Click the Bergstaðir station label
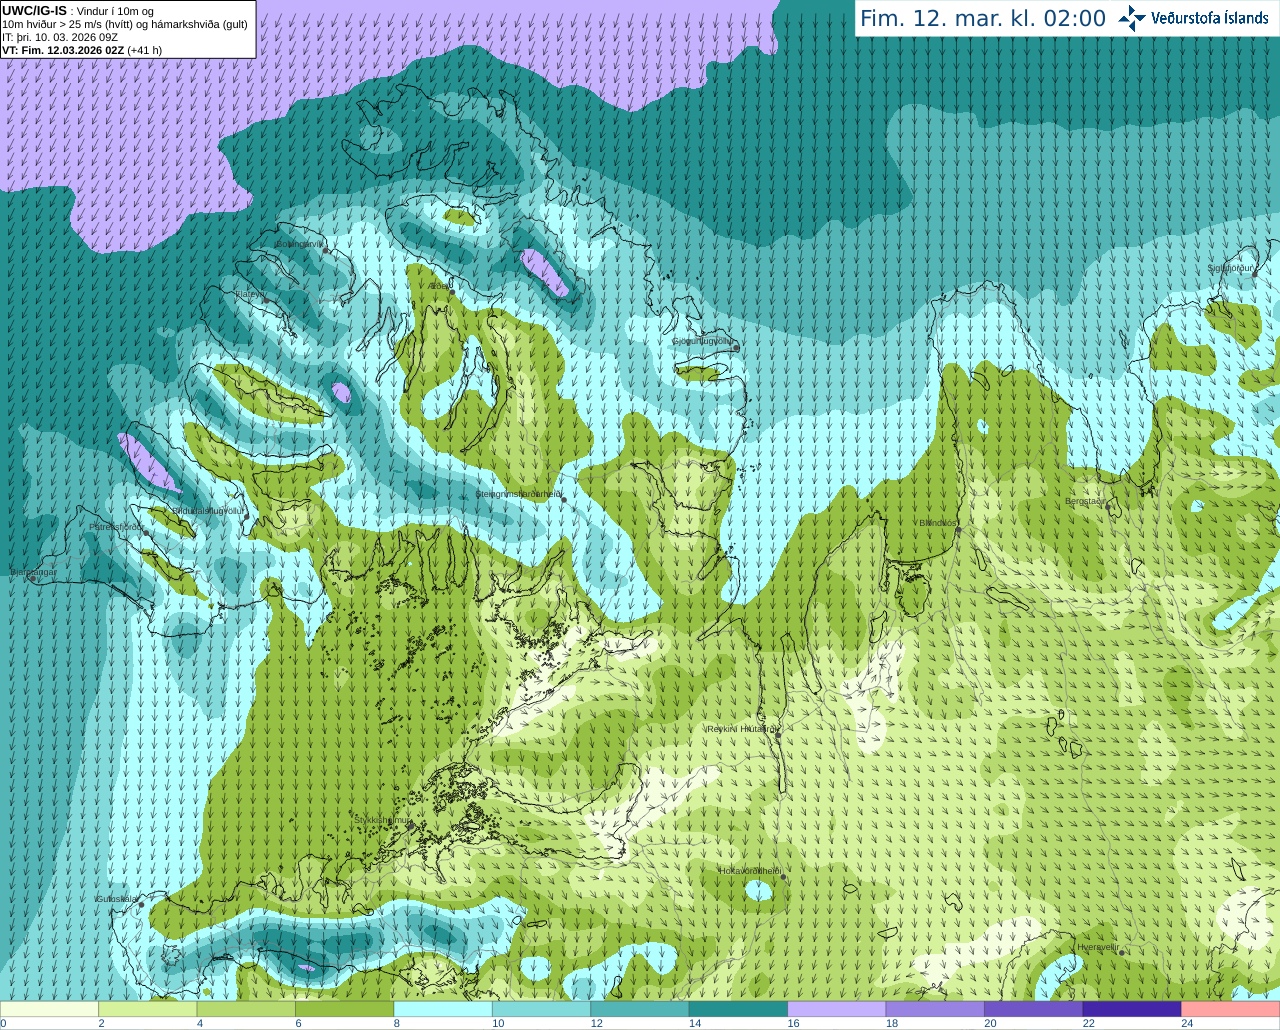The width and height of the screenshot is (1280, 1030). coord(1085,501)
